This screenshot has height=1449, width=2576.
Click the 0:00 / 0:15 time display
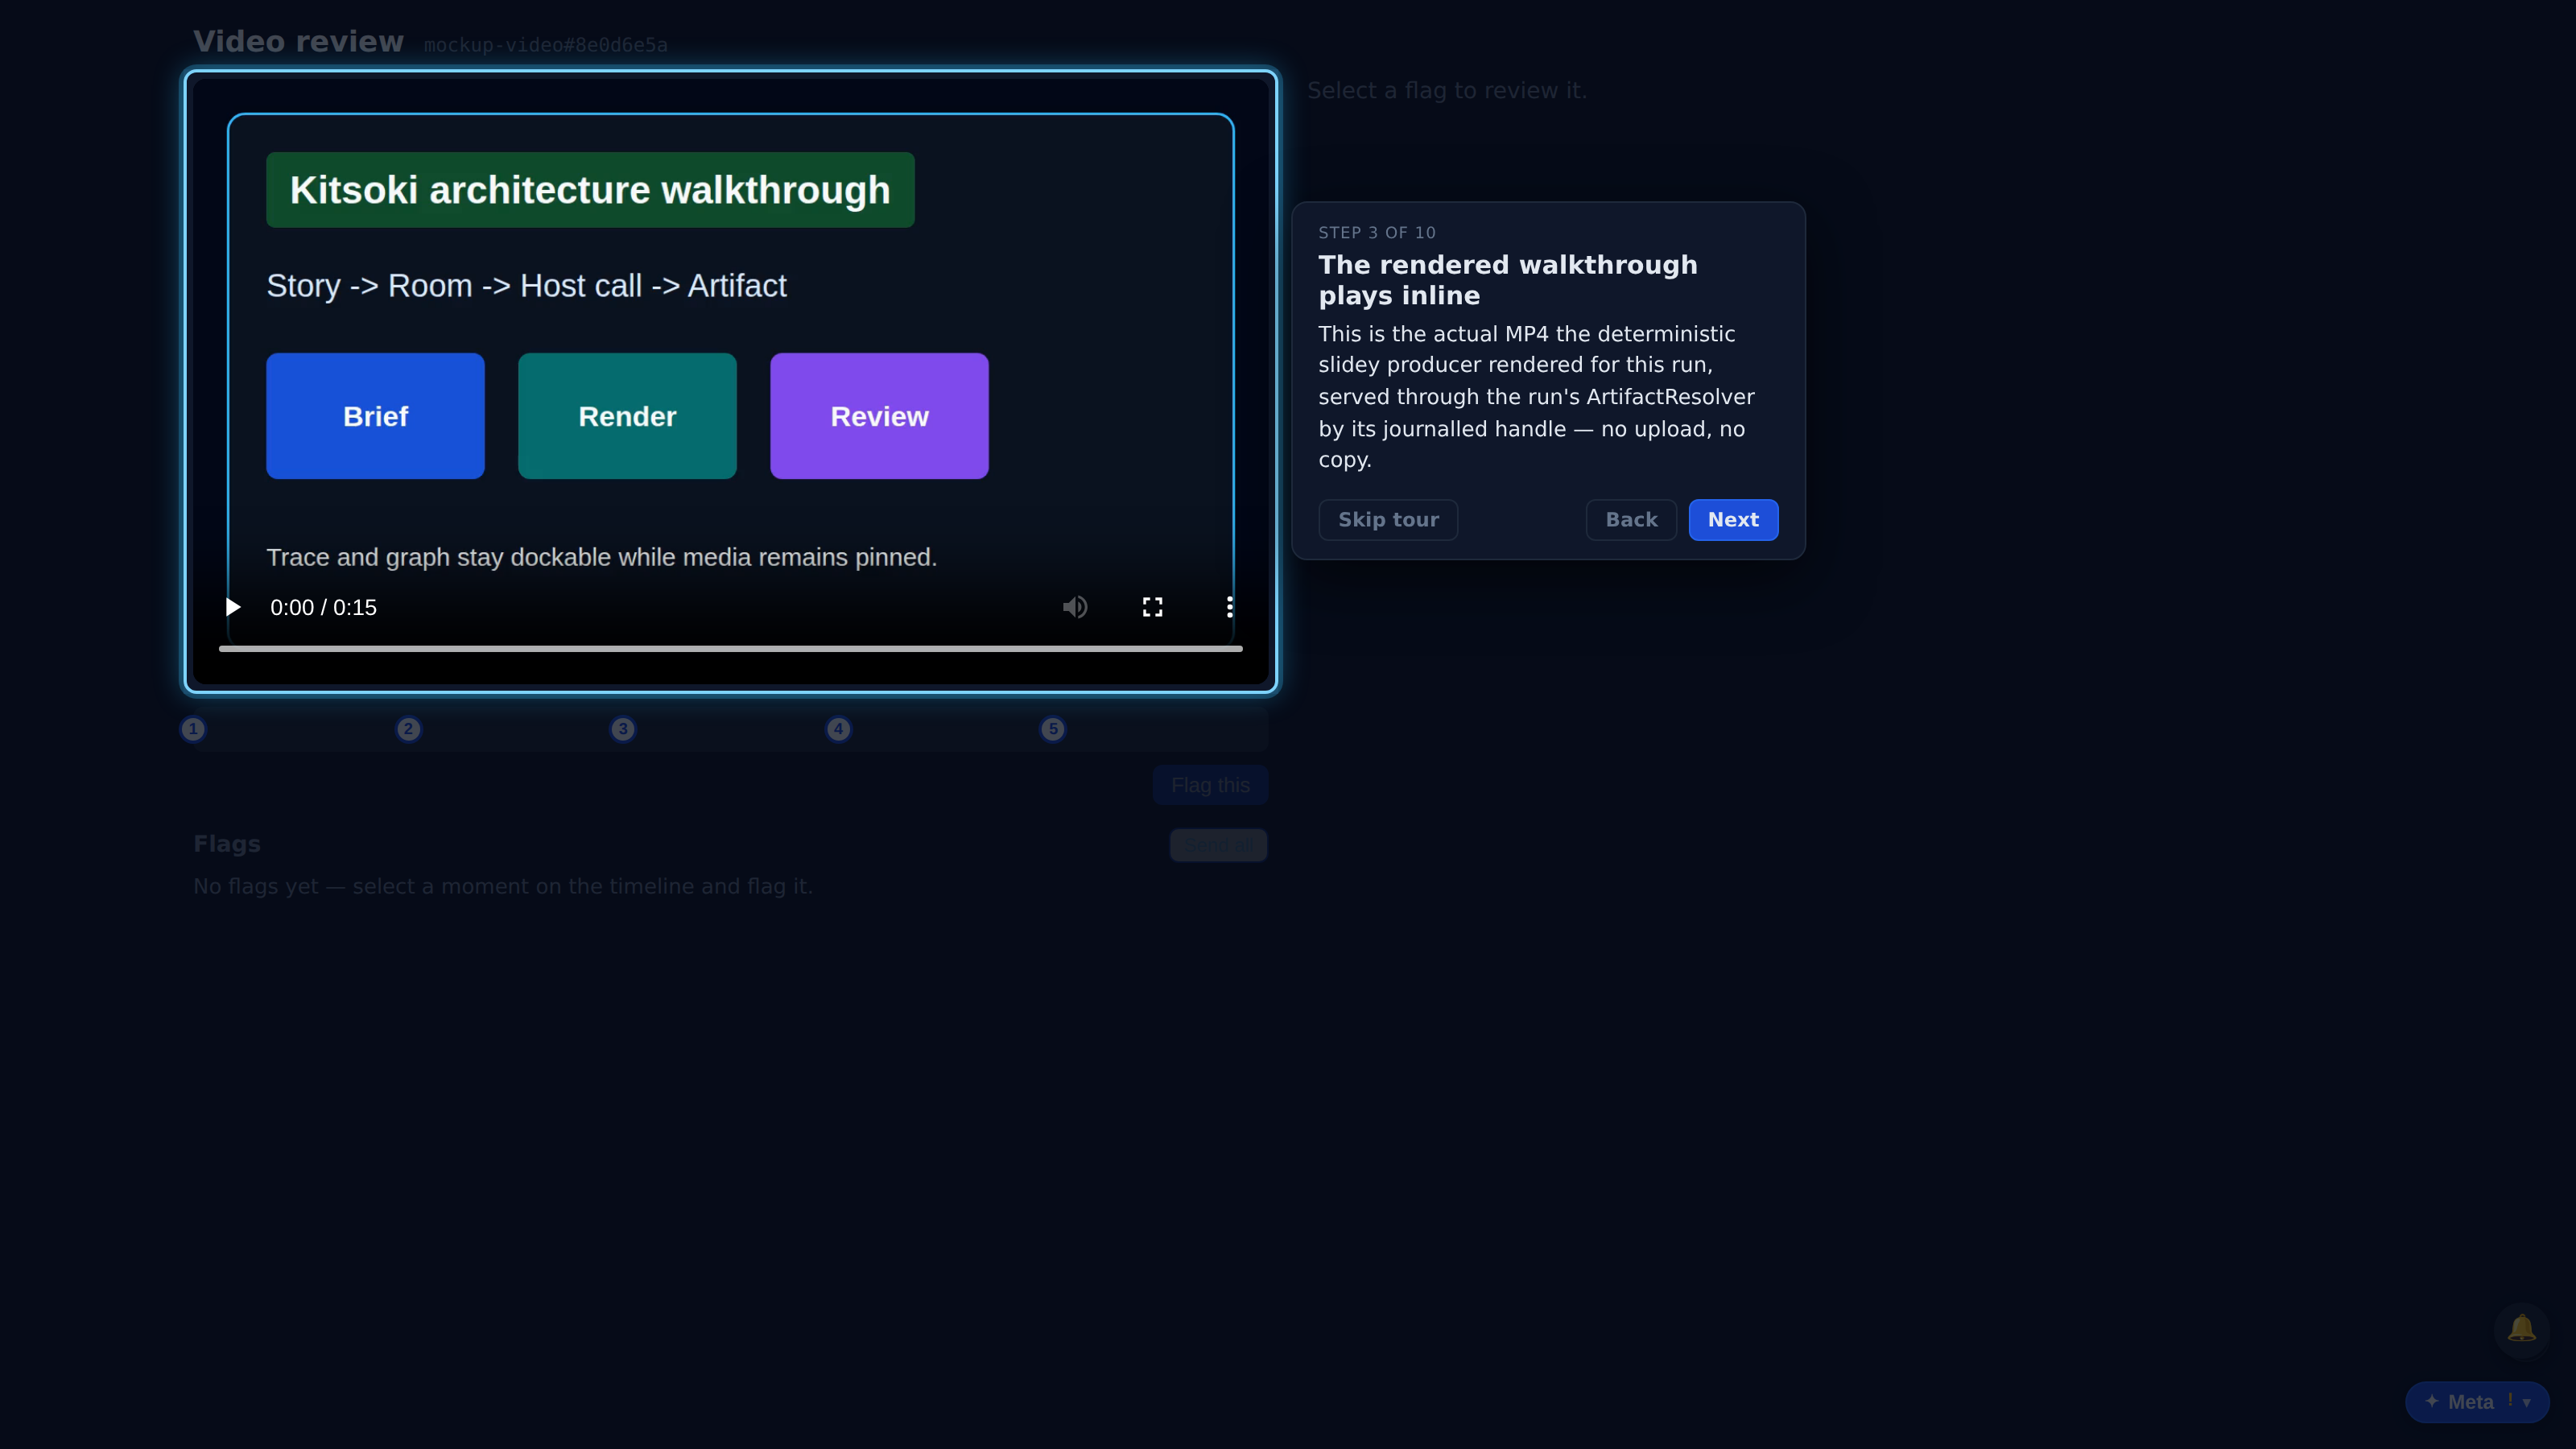(323, 607)
